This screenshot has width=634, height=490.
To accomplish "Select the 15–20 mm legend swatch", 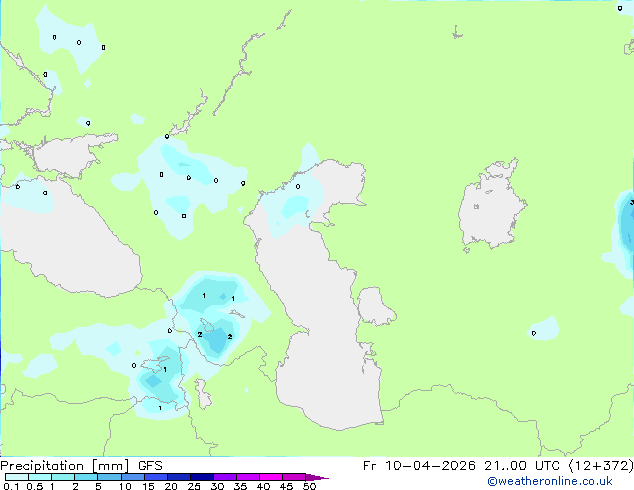I will [x=156, y=477].
